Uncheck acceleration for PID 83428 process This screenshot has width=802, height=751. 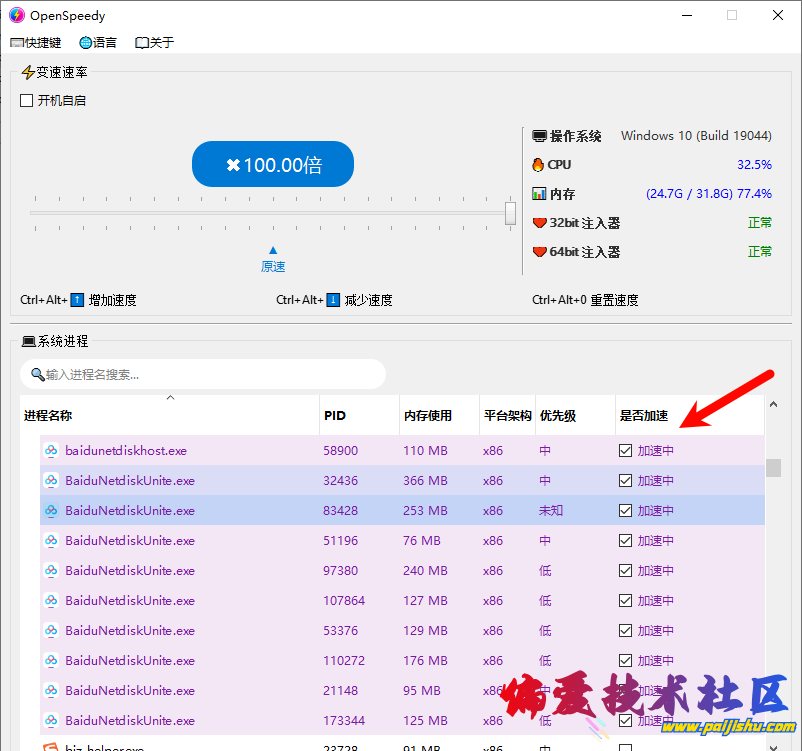pyautogui.click(x=626, y=511)
